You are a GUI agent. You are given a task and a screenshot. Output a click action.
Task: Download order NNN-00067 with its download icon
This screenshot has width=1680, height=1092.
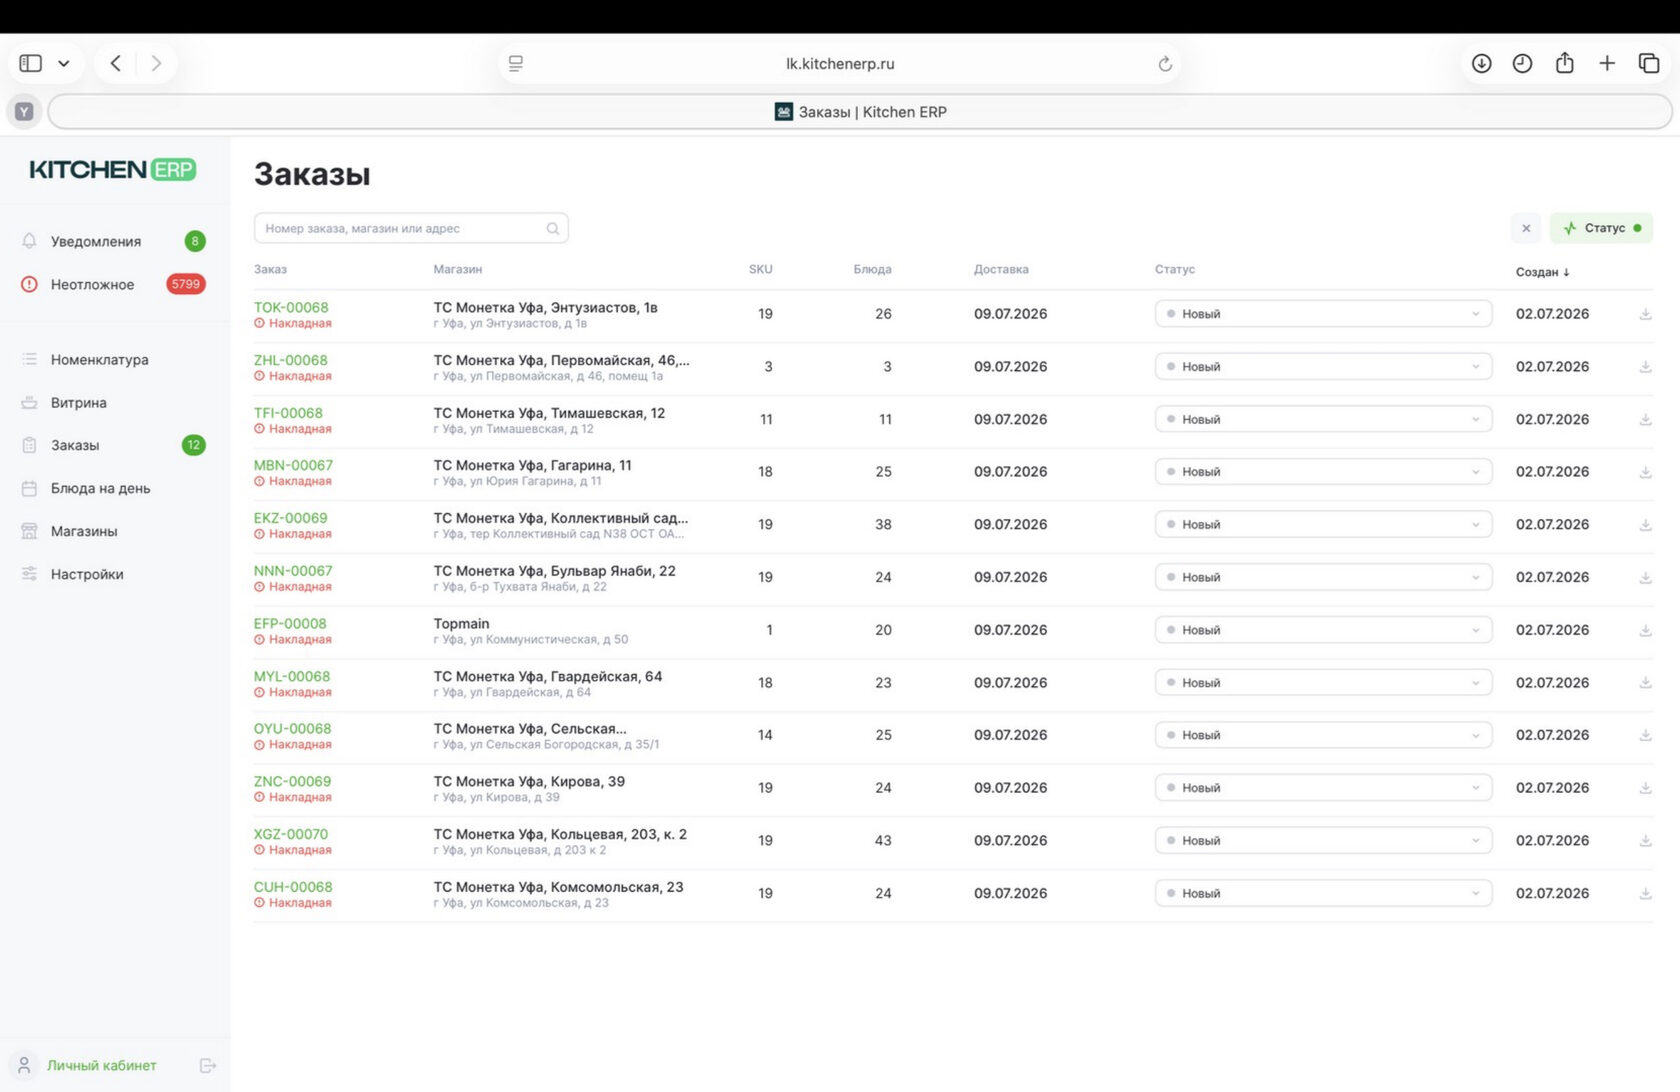1645,577
